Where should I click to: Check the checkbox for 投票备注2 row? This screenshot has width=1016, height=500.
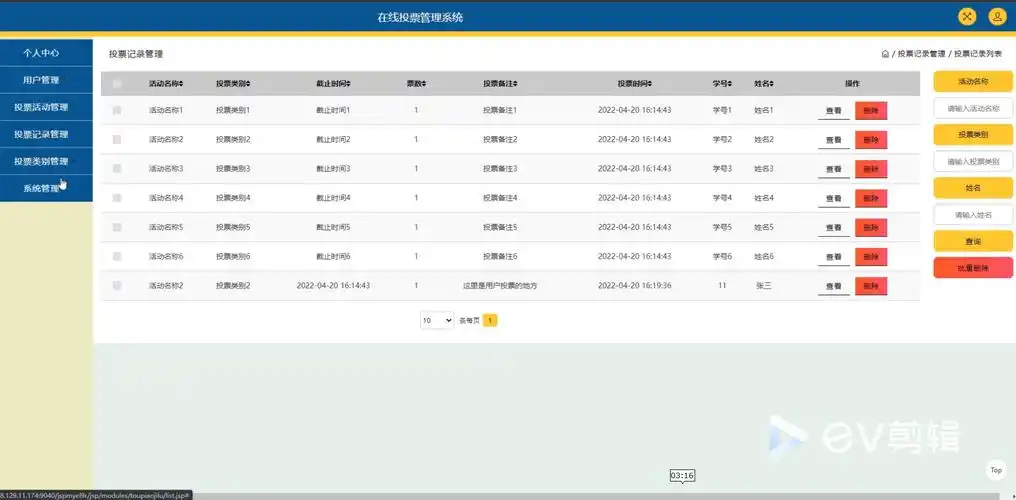click(x=117, y=139)
